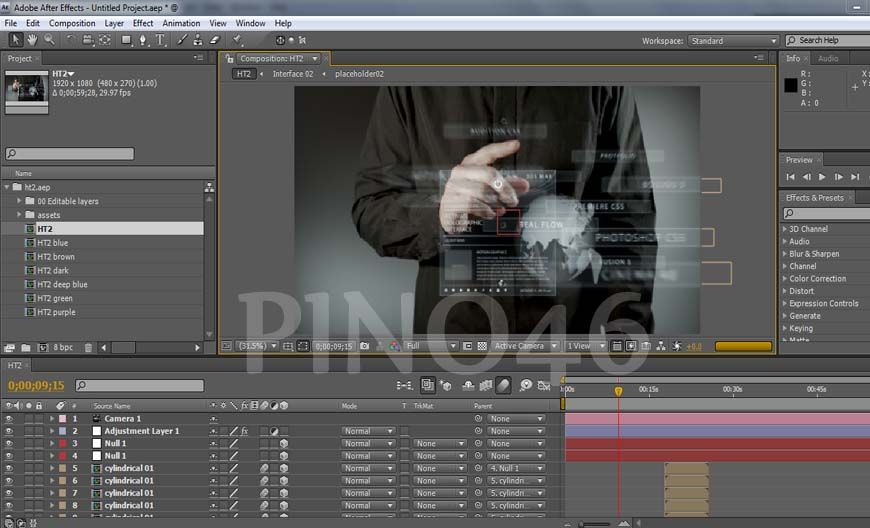The height and width of the screenshot is (528, 870).
Task: Toggle fast previews button in viewer
Action: [x=631, y=346]
